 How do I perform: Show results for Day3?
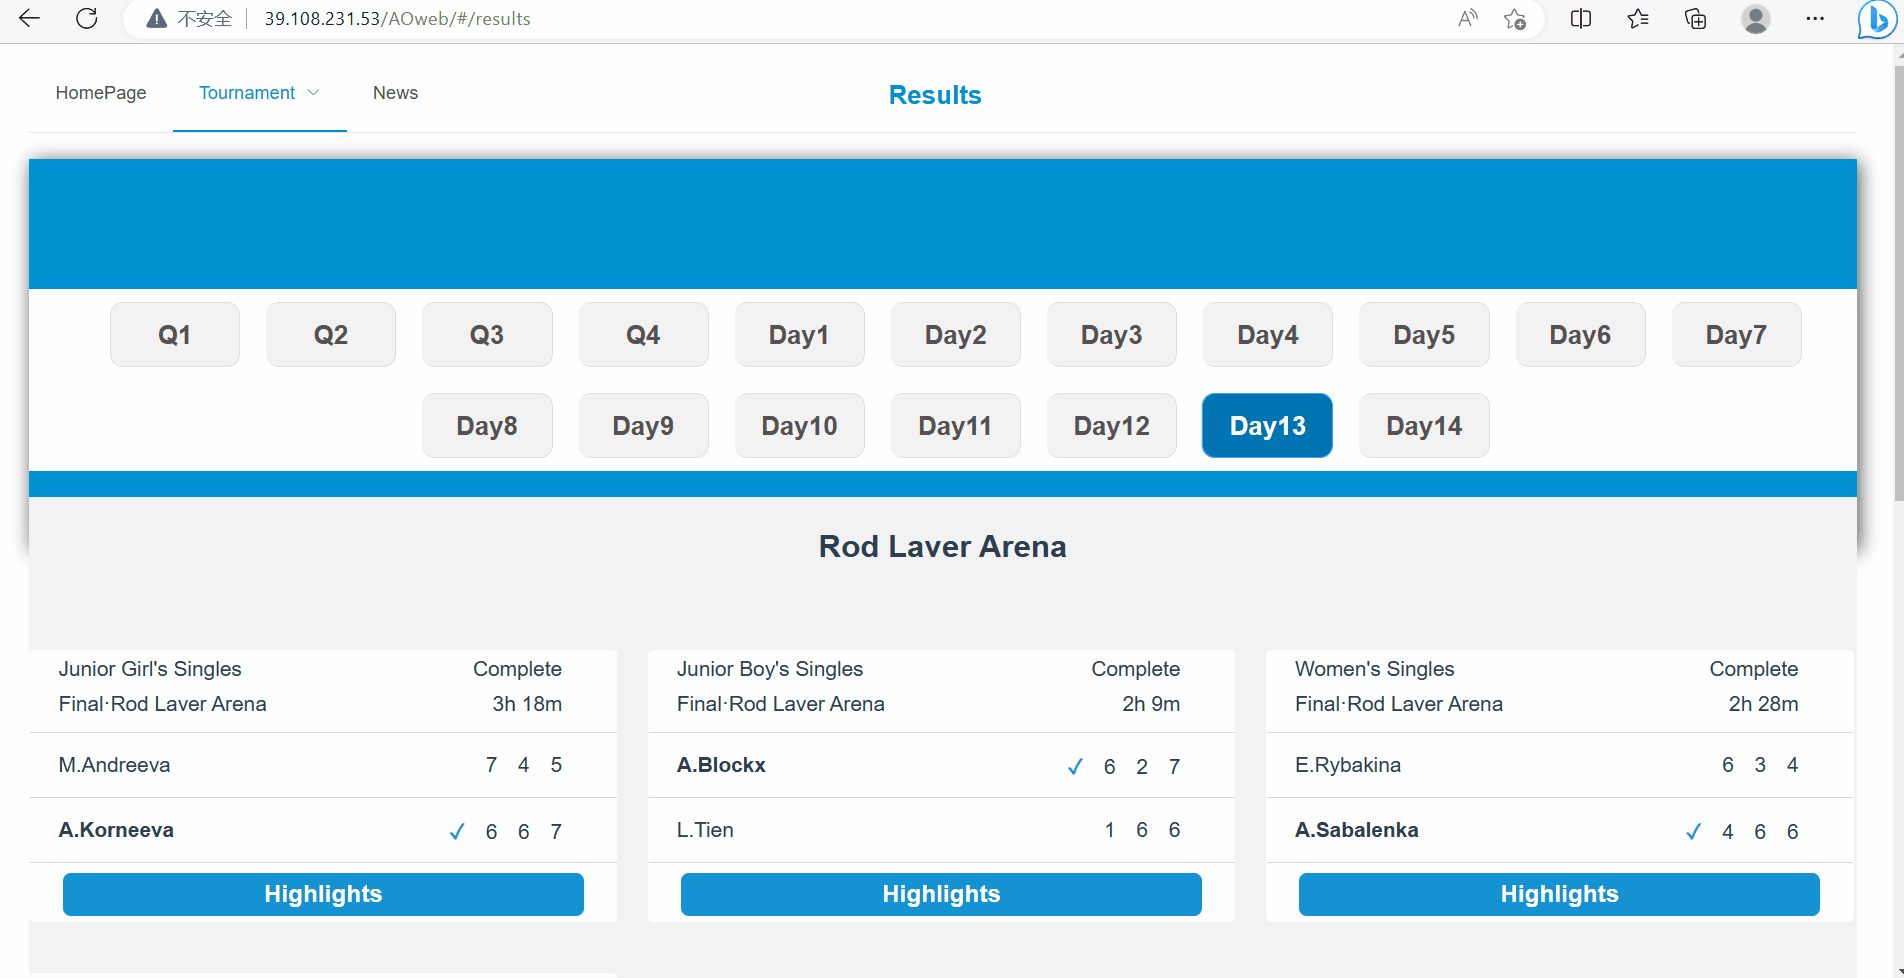coord(1112,334)
